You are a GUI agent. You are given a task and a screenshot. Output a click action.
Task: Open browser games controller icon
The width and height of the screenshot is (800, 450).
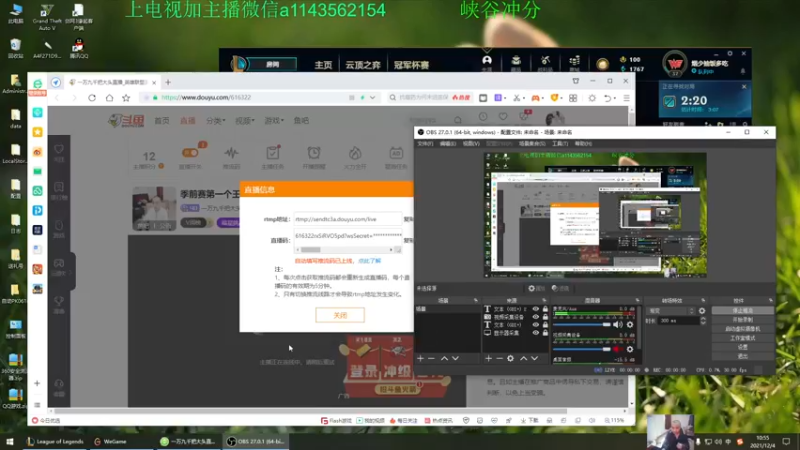535,97
